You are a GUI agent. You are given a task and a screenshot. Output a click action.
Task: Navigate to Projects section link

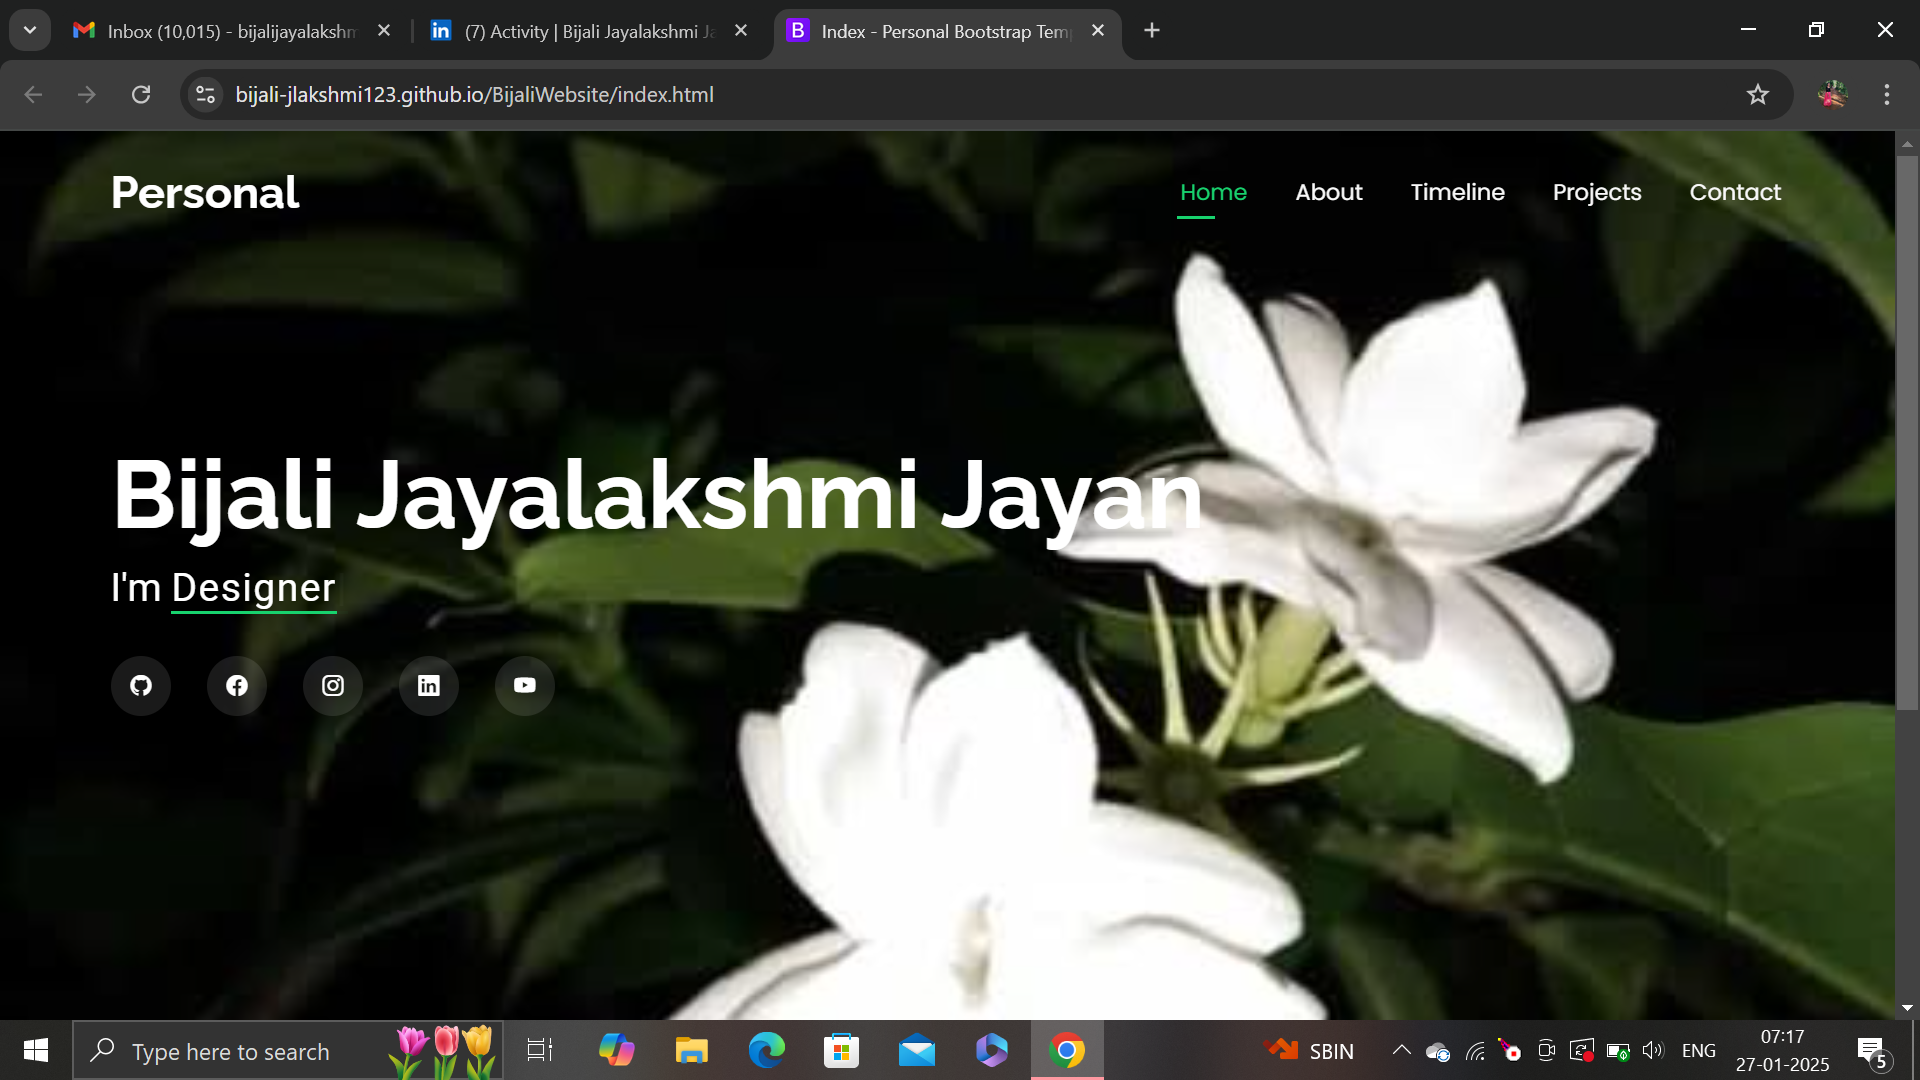point(1596,192)
